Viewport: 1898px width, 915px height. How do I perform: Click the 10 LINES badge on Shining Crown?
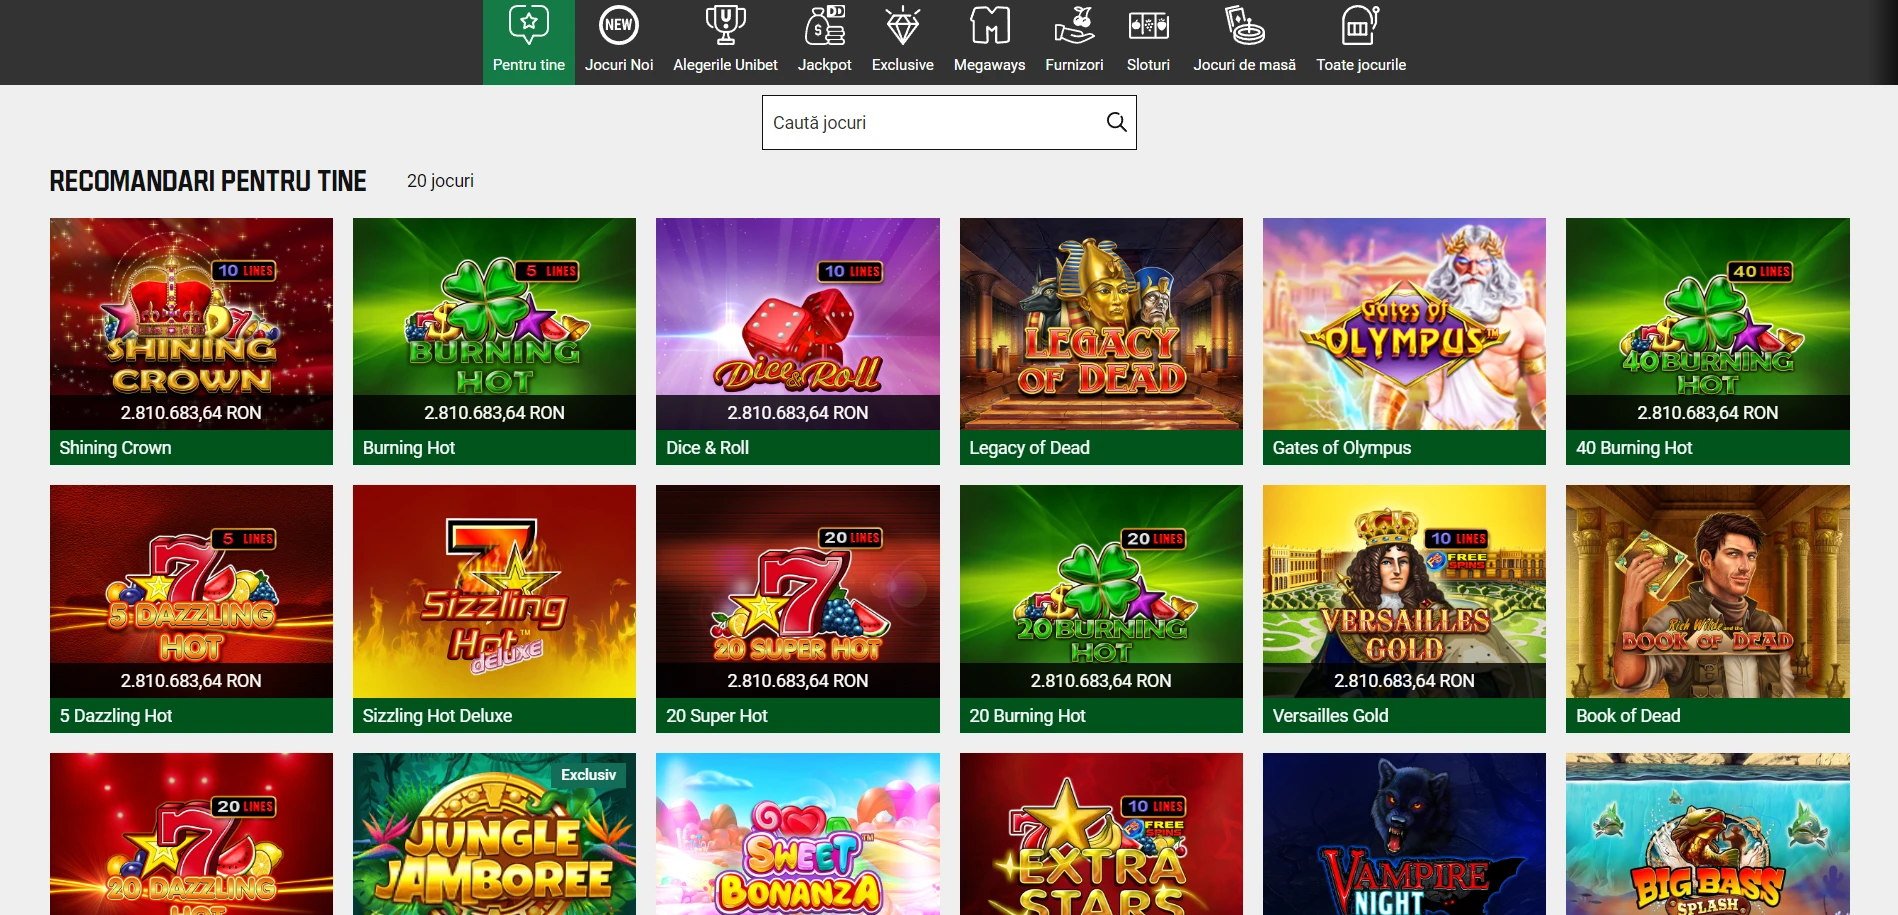tap(244, 271)
